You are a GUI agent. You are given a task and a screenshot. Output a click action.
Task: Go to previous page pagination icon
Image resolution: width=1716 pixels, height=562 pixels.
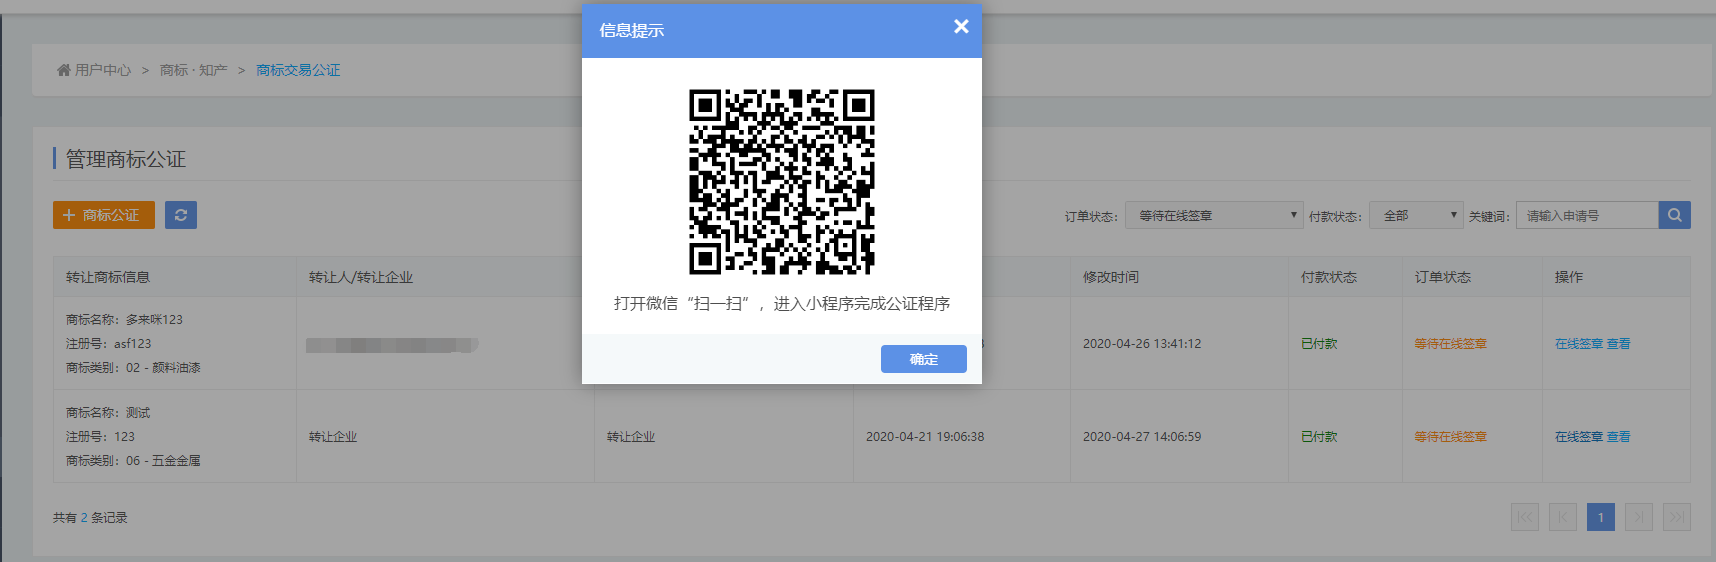[x=1563, y=517]
